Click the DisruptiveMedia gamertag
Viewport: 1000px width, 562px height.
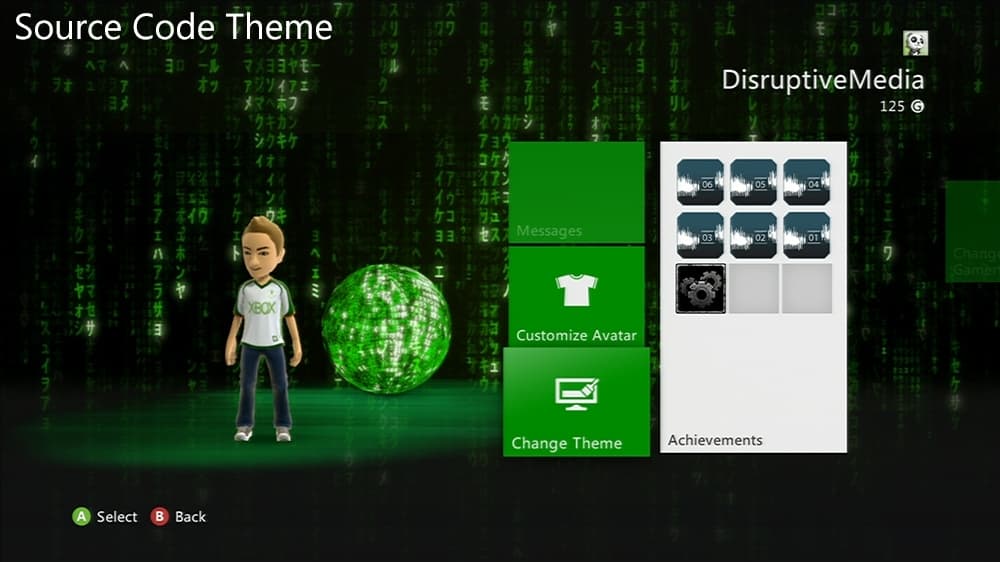click(823, 80)
